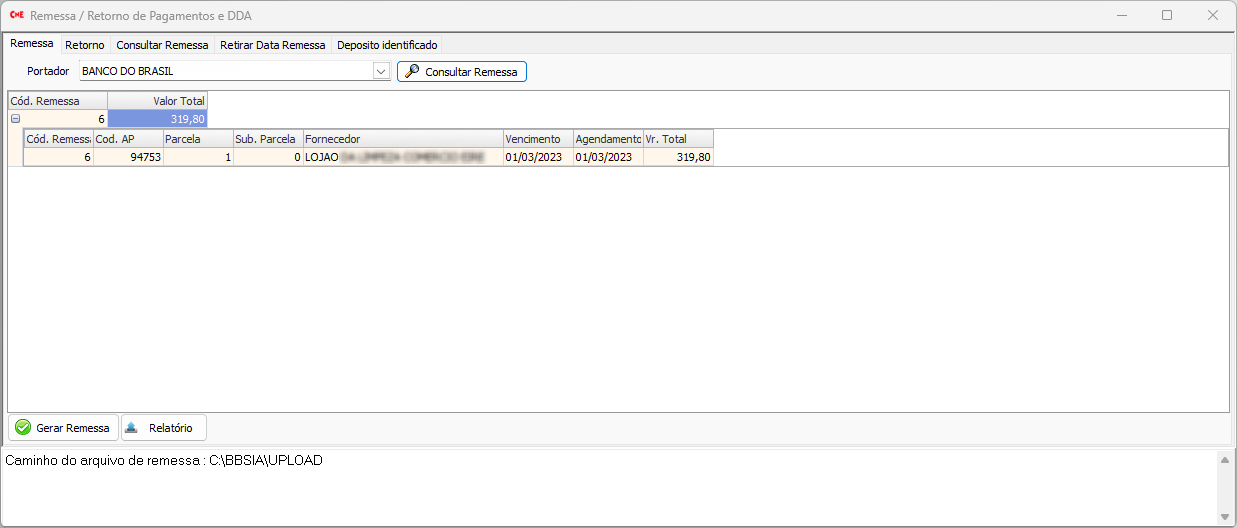This screenshot has width=1237, height=528.
Task: Go to the Retirar Data Remessa tab
Action: [x=272, y=45]
